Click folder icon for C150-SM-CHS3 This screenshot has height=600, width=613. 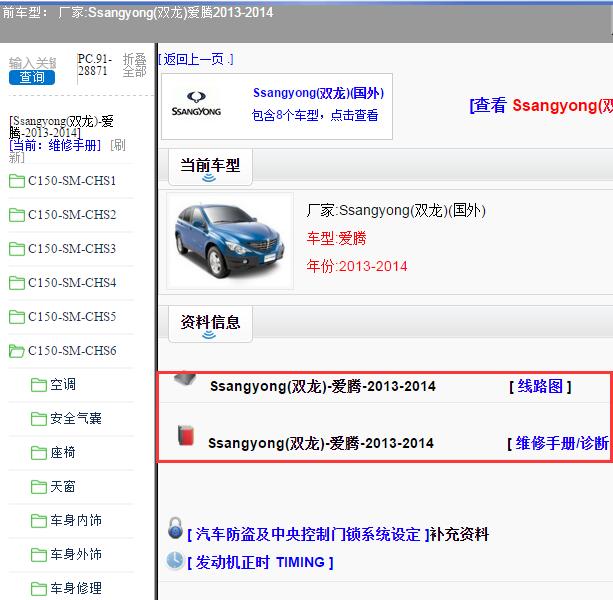click(x=17, y=249)
